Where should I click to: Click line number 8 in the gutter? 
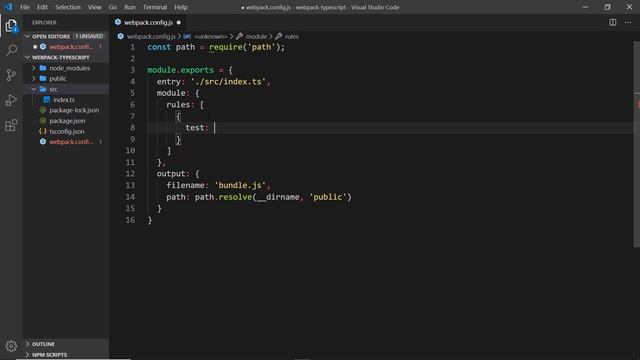(x=132, y=128)
